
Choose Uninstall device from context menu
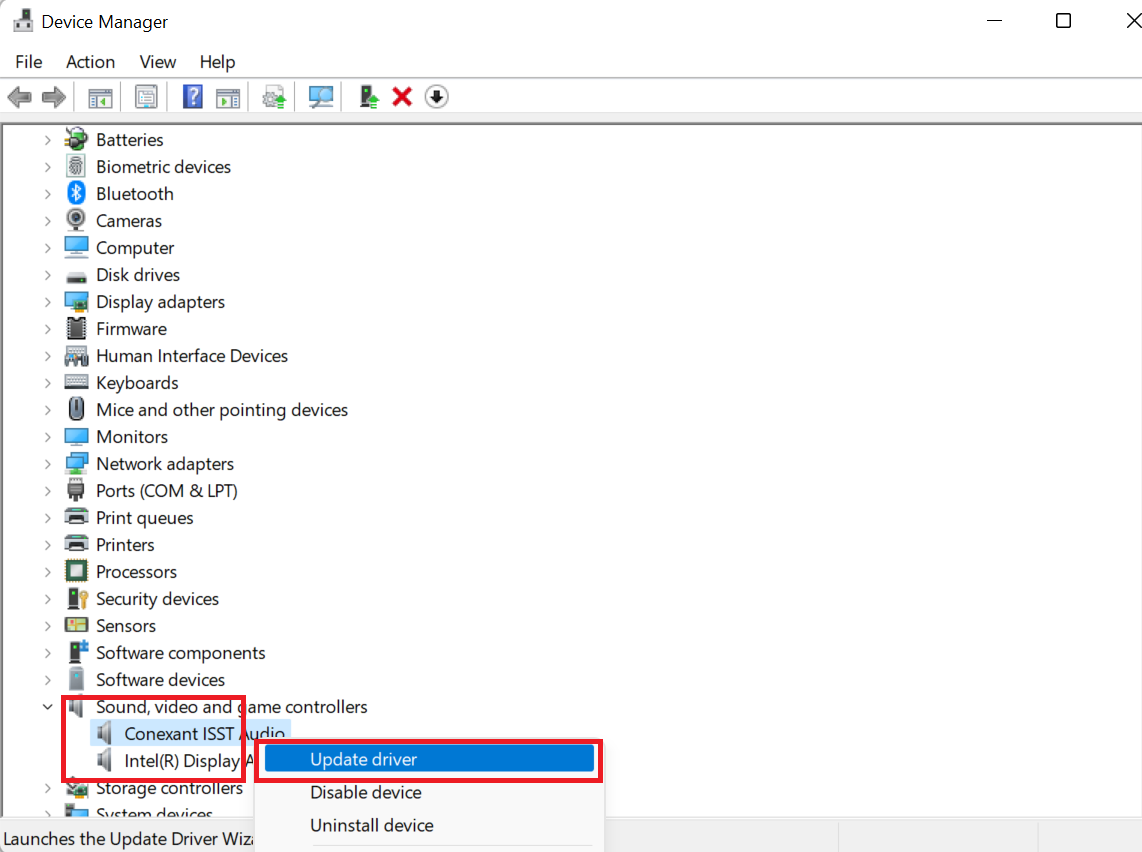pos(430,825)
